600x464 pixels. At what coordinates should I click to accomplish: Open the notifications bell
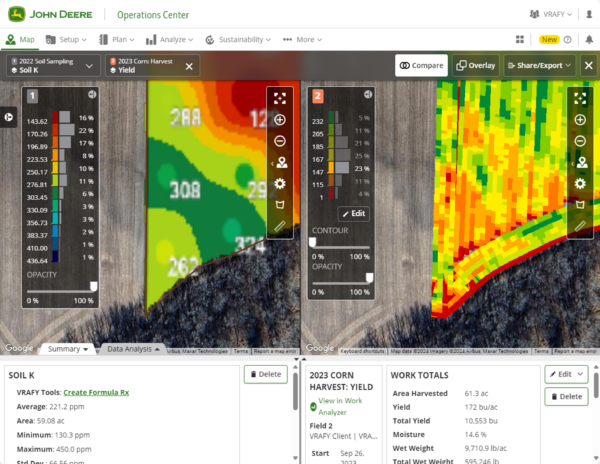[x=589, y=39]
